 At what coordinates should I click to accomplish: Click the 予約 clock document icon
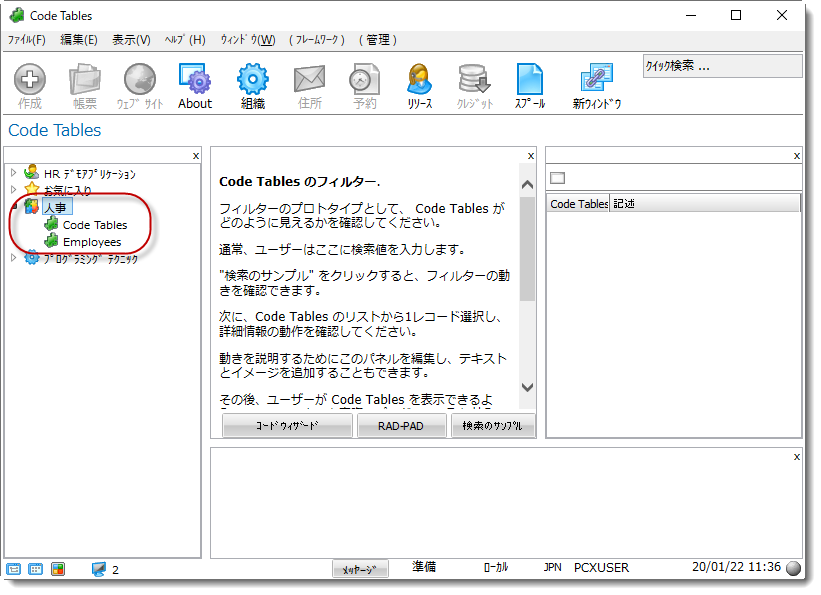(x=364, y=79)
